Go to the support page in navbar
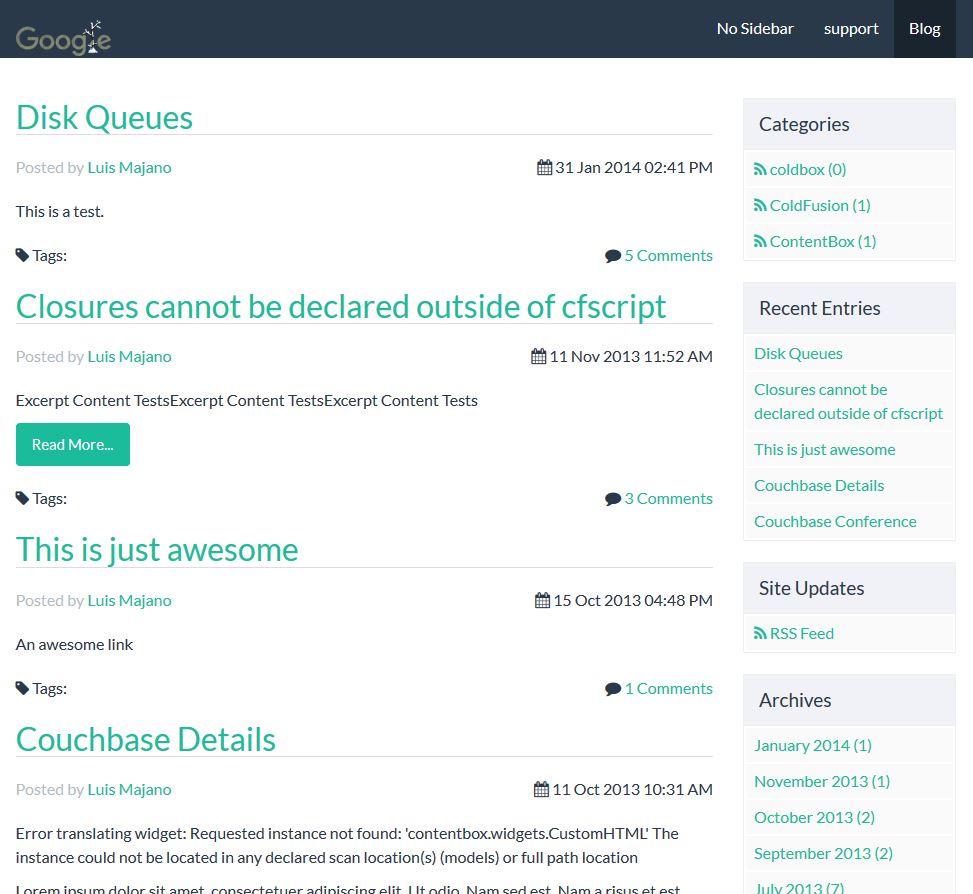 [x=851, y=29]
